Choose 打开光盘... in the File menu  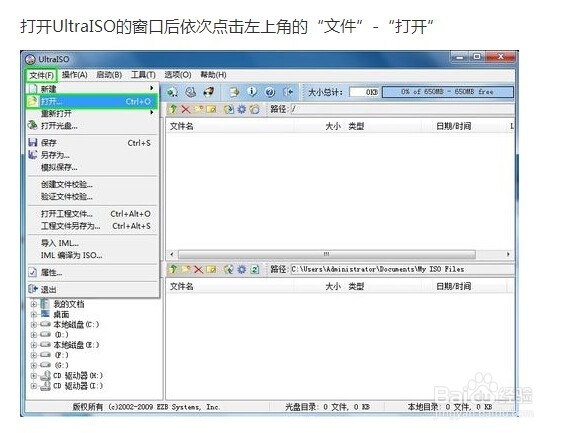[x=92, y=126]
